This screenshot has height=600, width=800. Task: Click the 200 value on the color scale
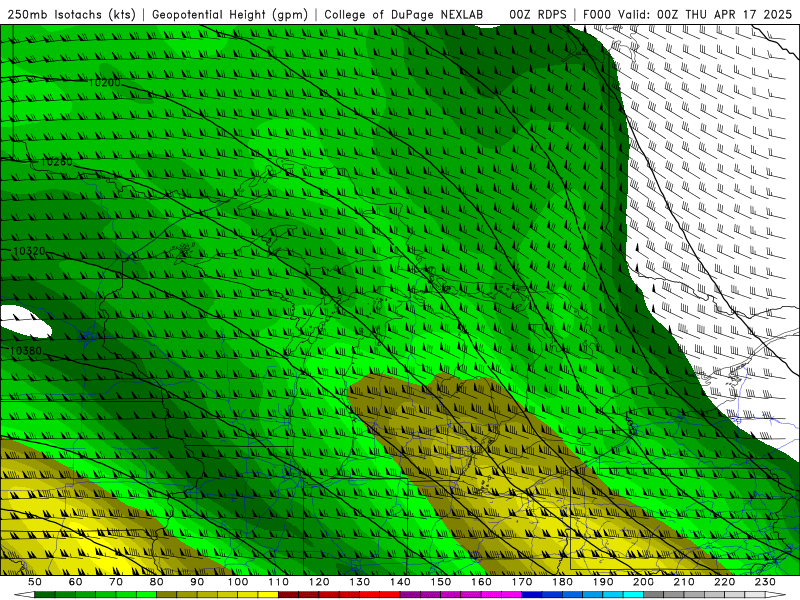[x=644, y=582]
